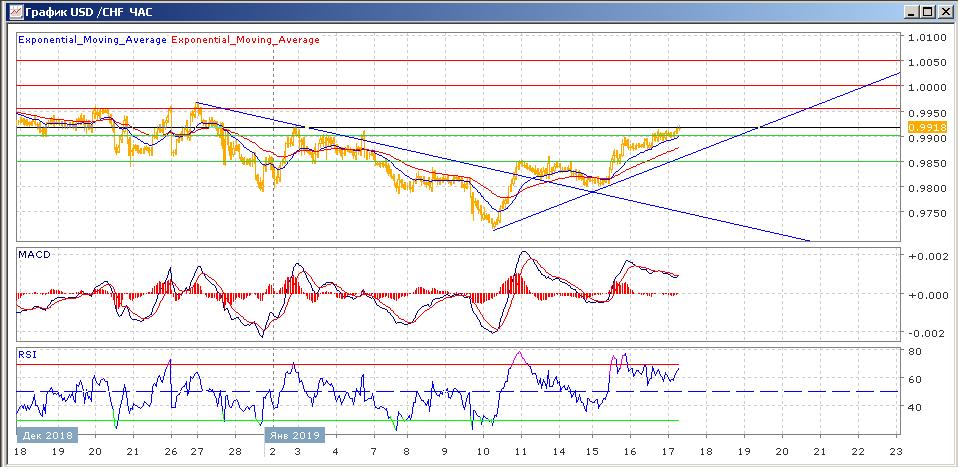Viewport: 958px width, 475px height.
Task: Select the RSI panel label
Action: click(28, 354)
